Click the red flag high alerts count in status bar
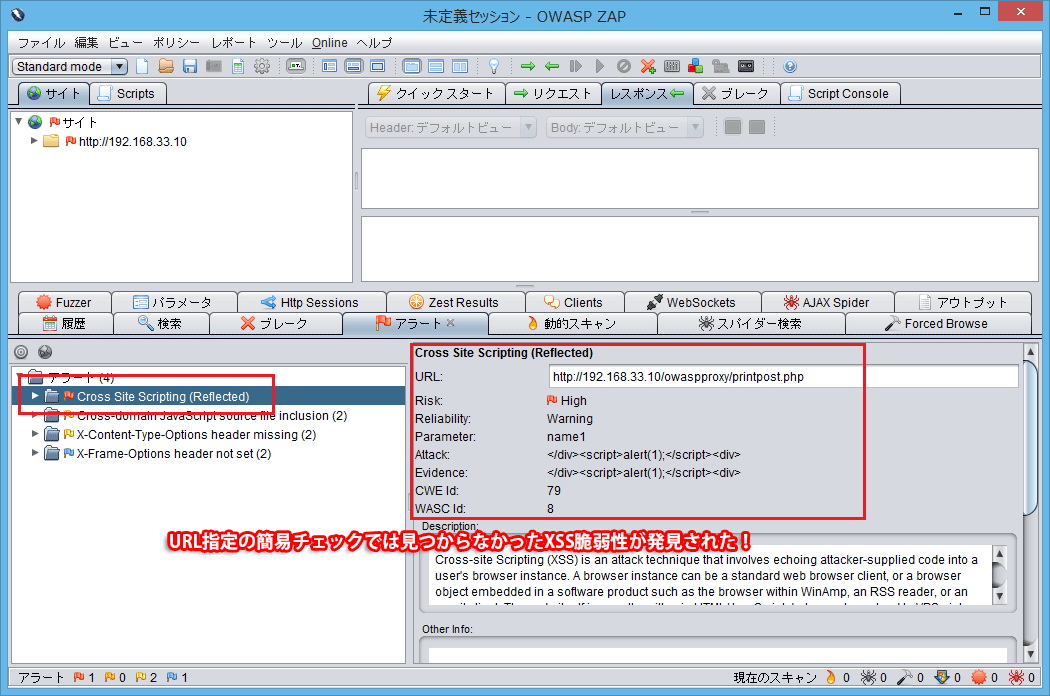 click(x=84, y=678)
